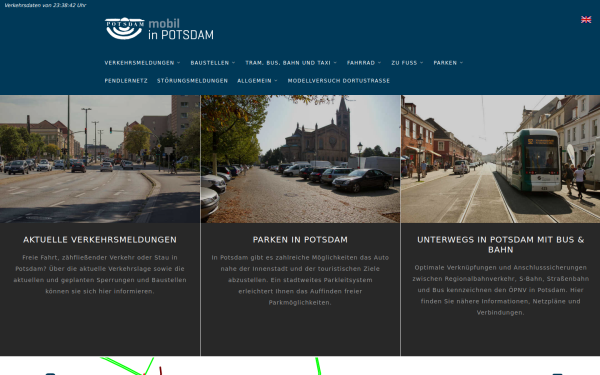Select the text starting In Potsdam gibt es zahlreiche
The height and width of the screenshot is (375, 600).
pos(300,280)
